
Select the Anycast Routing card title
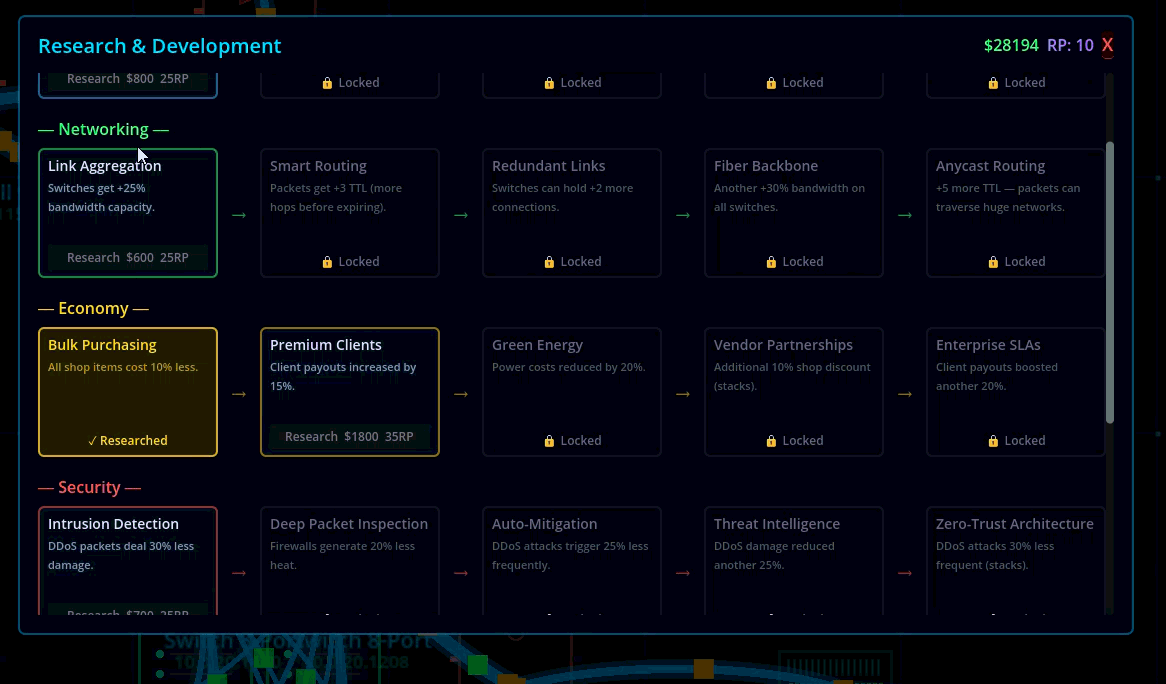pos(991,166)
